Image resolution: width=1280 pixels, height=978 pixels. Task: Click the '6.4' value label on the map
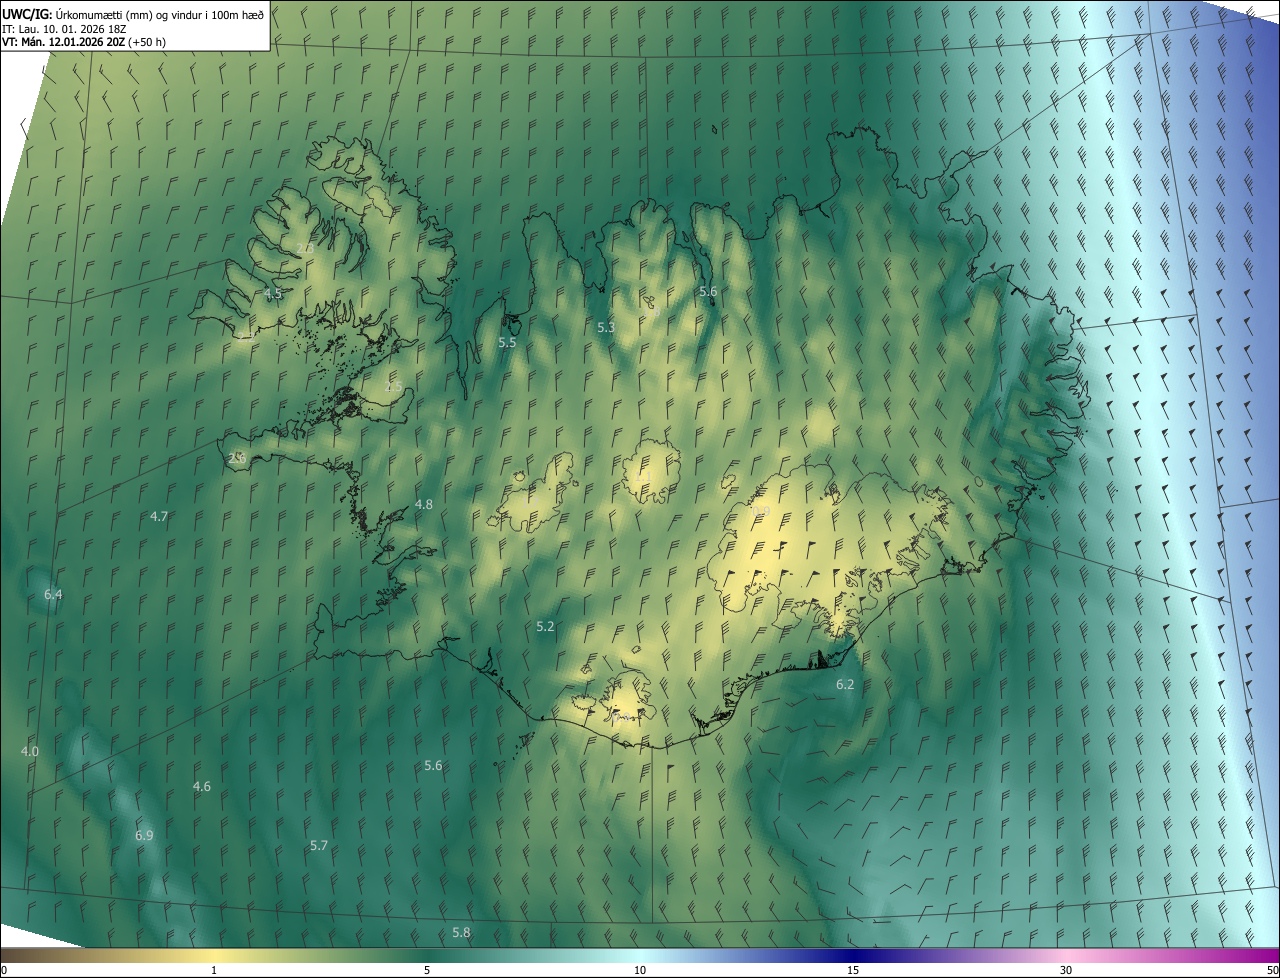[53, 595]
